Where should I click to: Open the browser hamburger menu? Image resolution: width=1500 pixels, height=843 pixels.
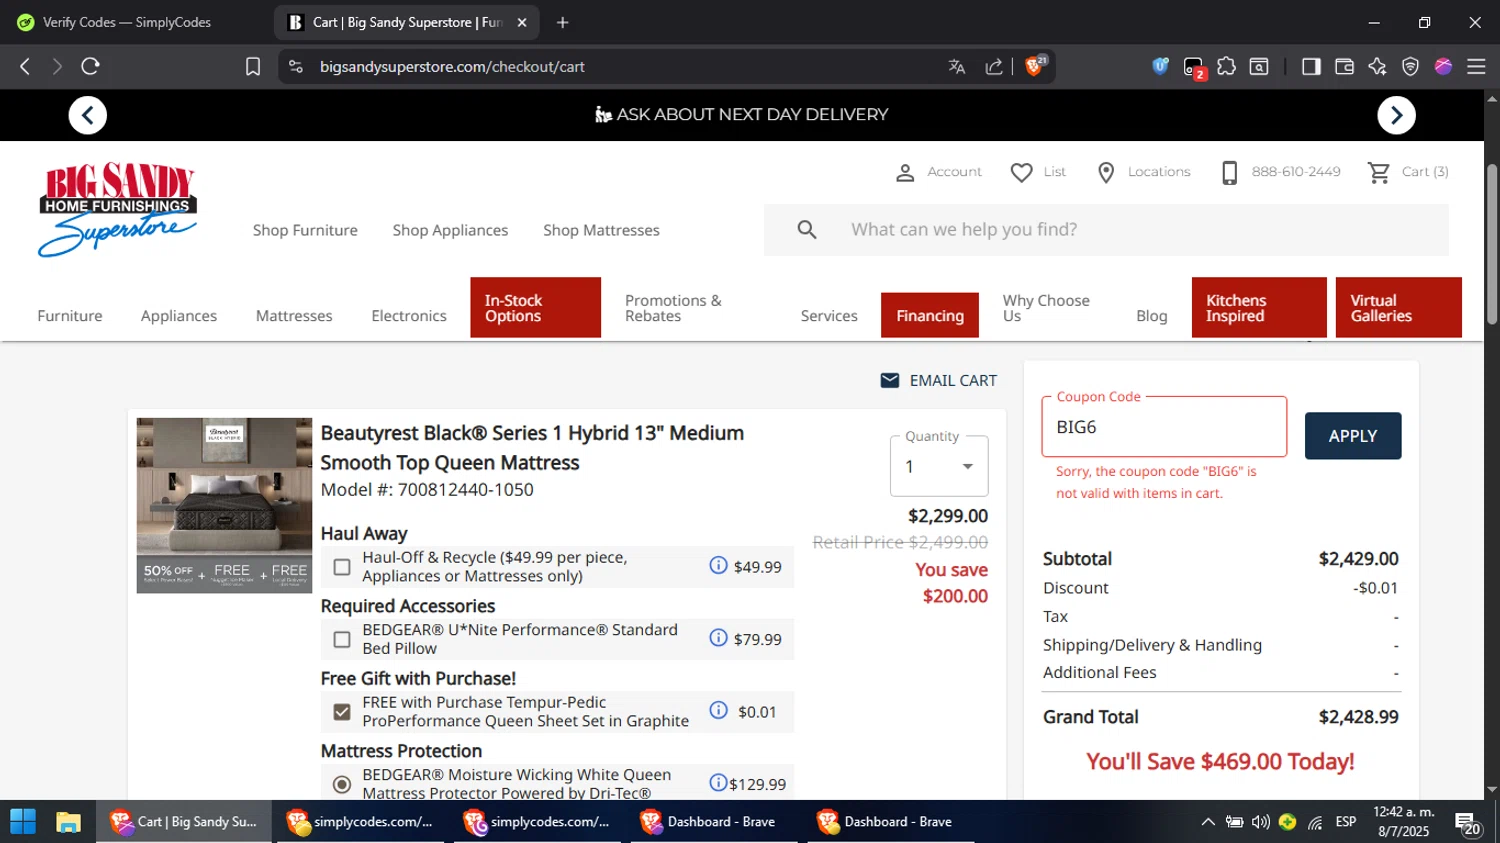[x=1476, y=66]
